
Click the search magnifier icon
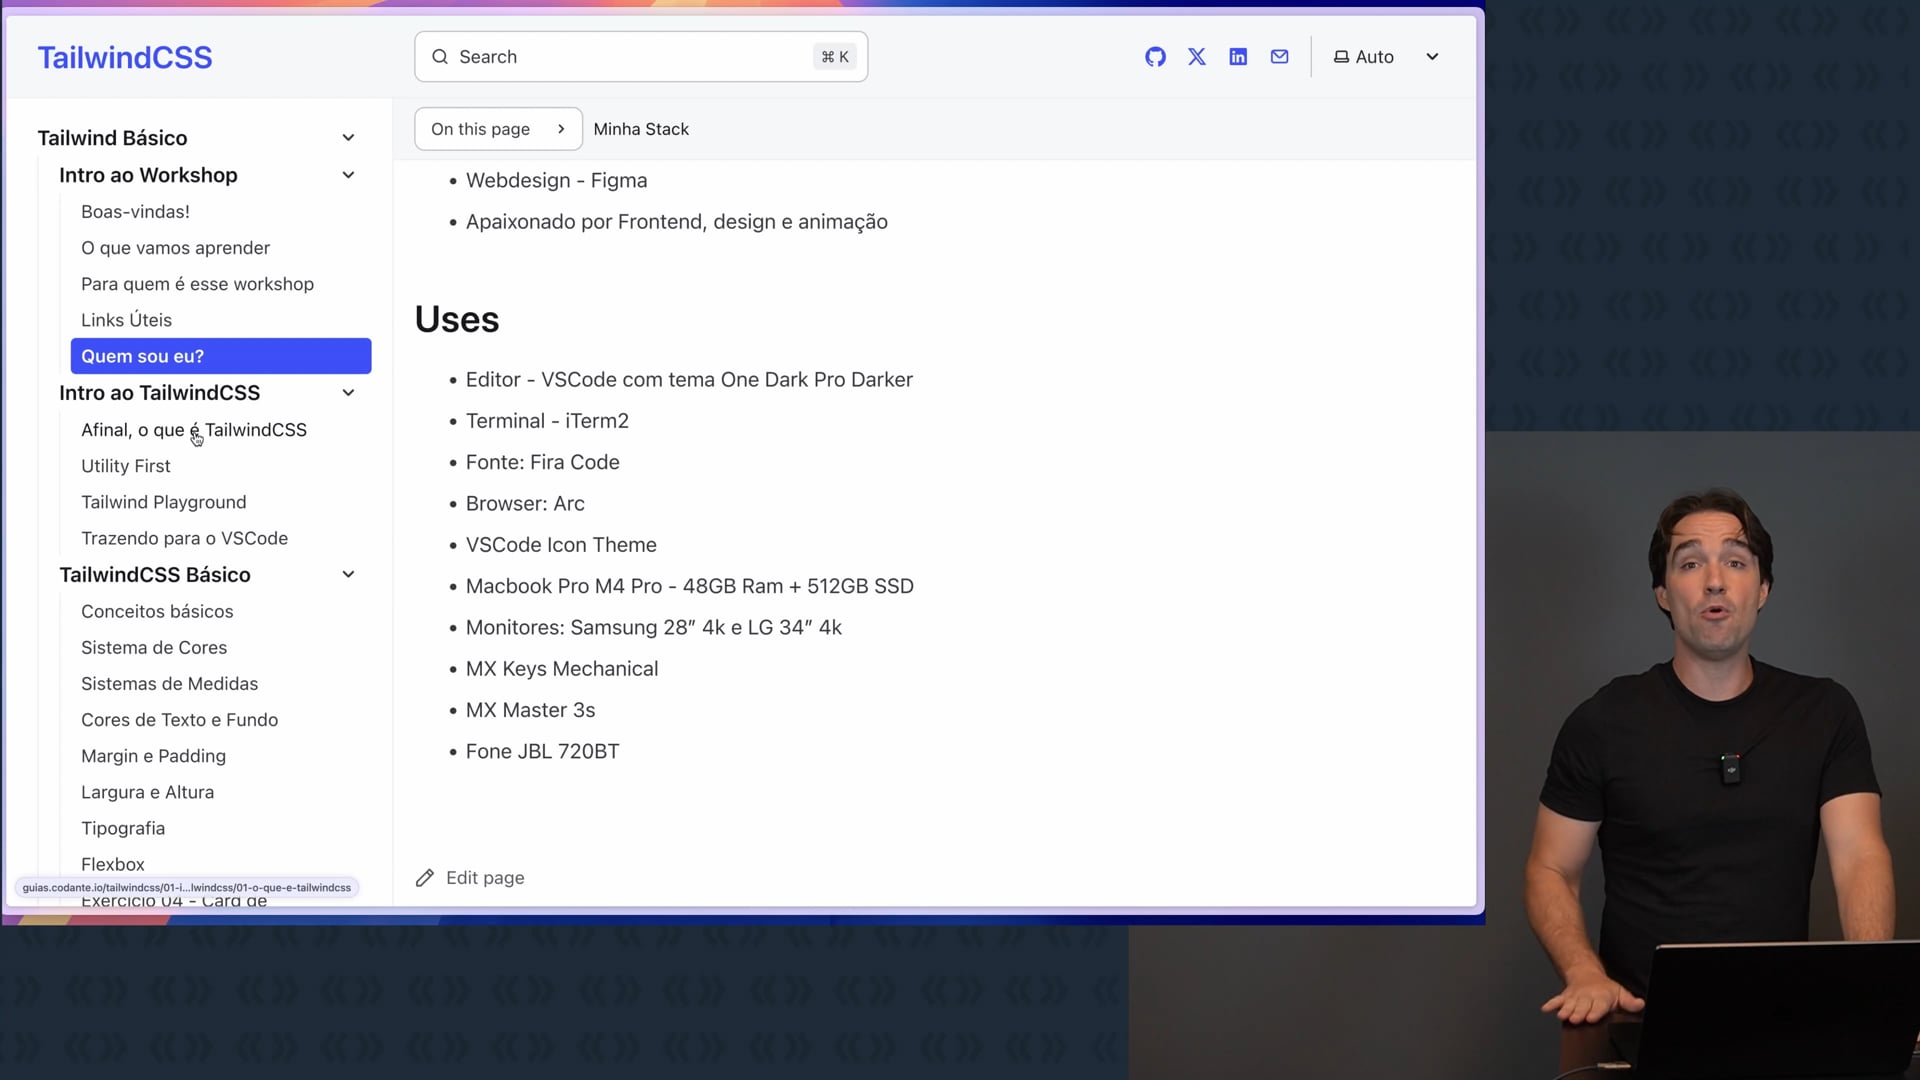click(440, 57)
